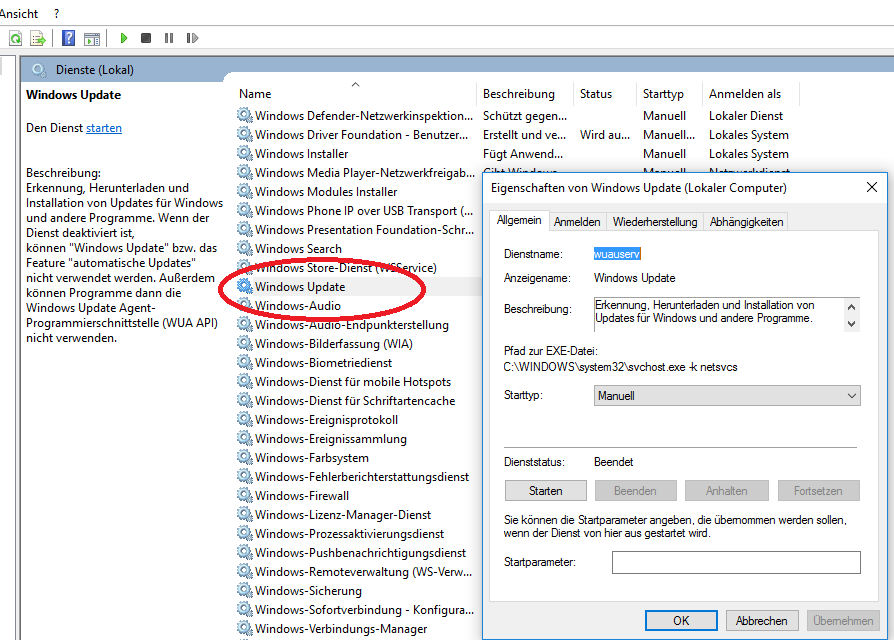Click gear icon of Windows-Firewall service
The width and height of the screenshot is (894, 640).
[x=245, y=495]
